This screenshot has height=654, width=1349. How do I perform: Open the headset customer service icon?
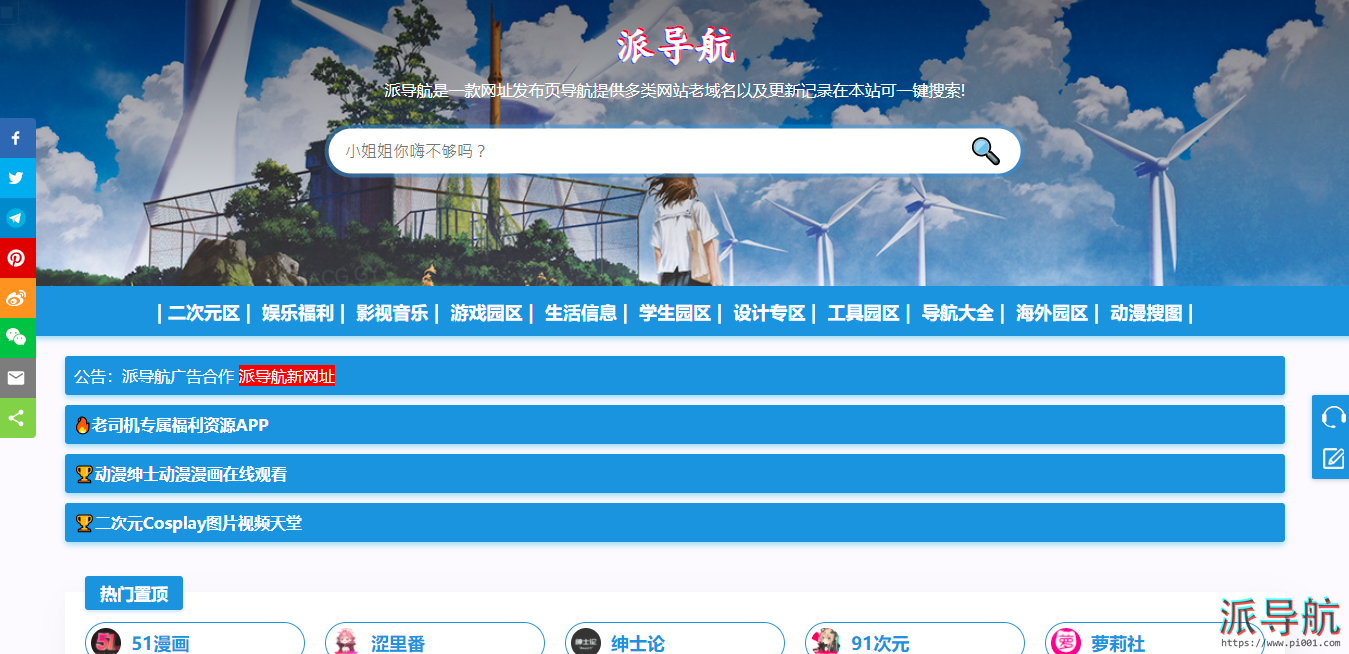(1333, 417)
